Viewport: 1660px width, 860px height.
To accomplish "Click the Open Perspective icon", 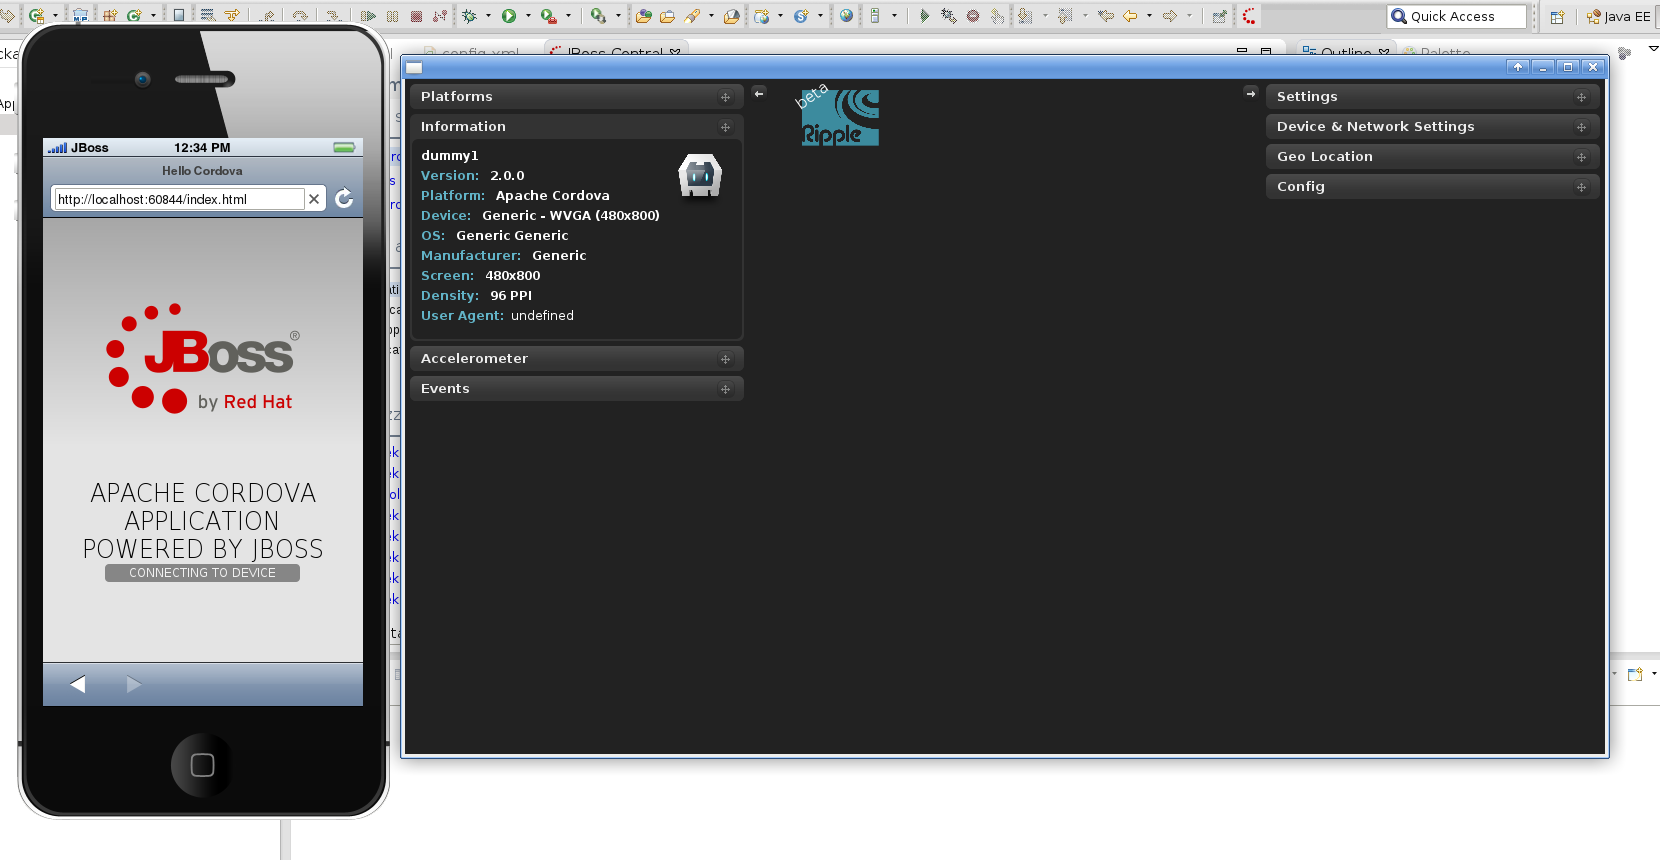I will (x=1557, y=16).
